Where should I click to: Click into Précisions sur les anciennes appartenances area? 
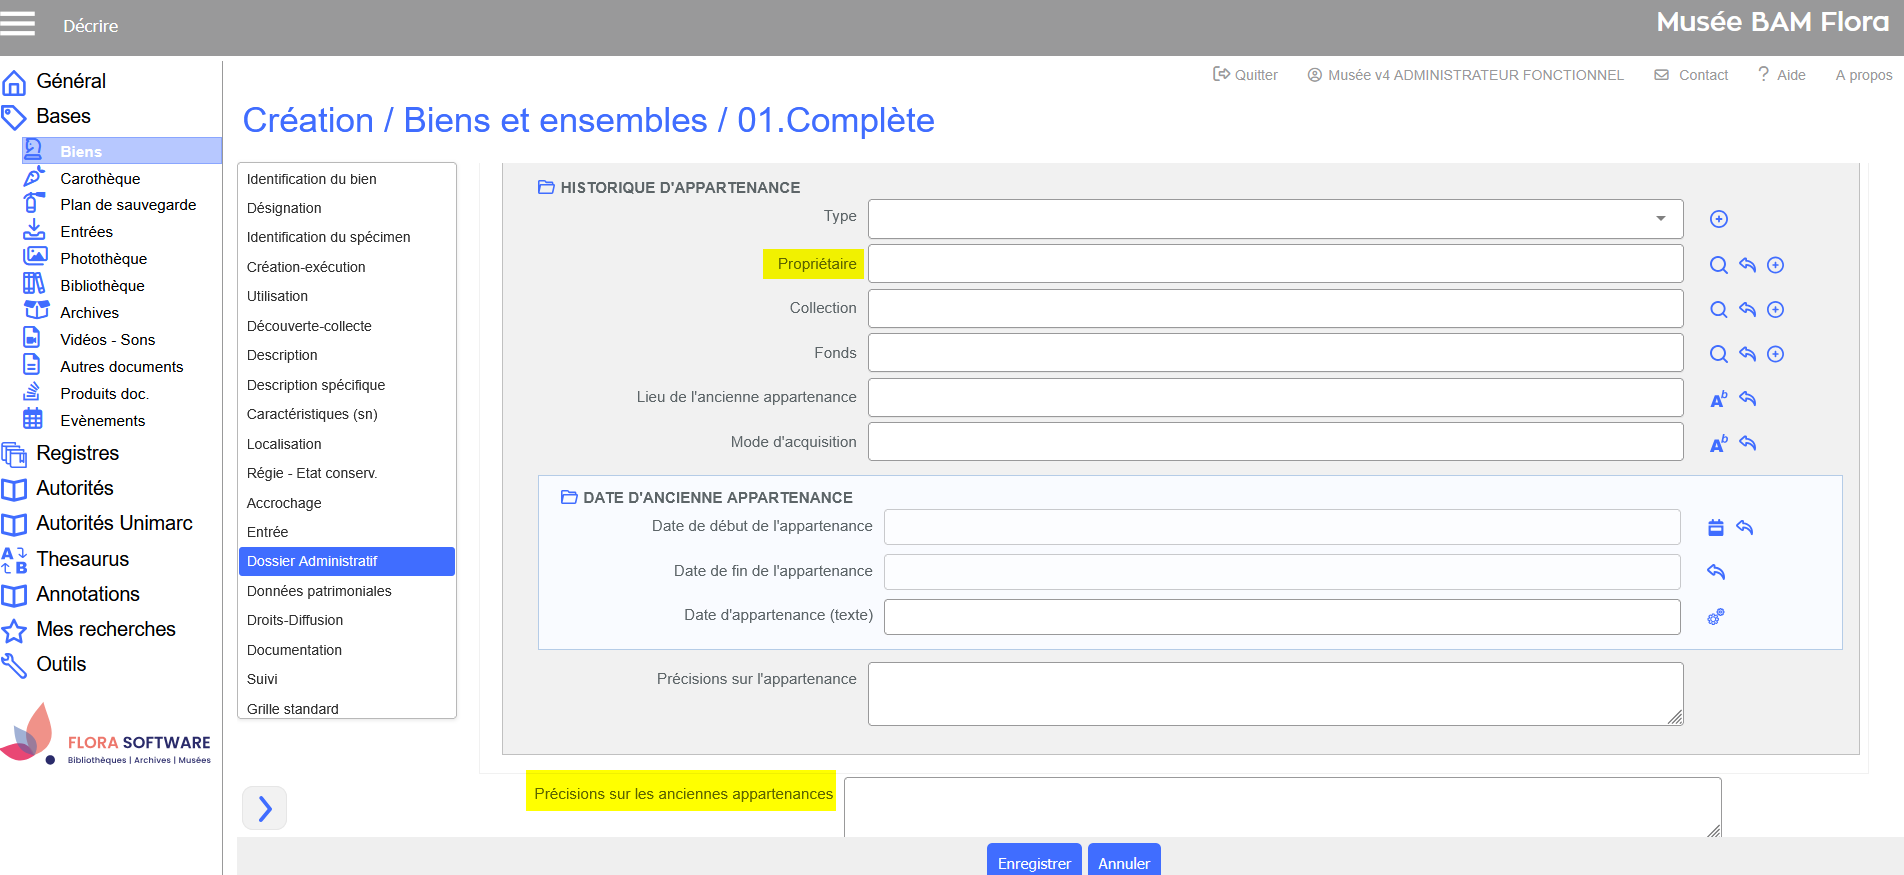pos(1282,807)
